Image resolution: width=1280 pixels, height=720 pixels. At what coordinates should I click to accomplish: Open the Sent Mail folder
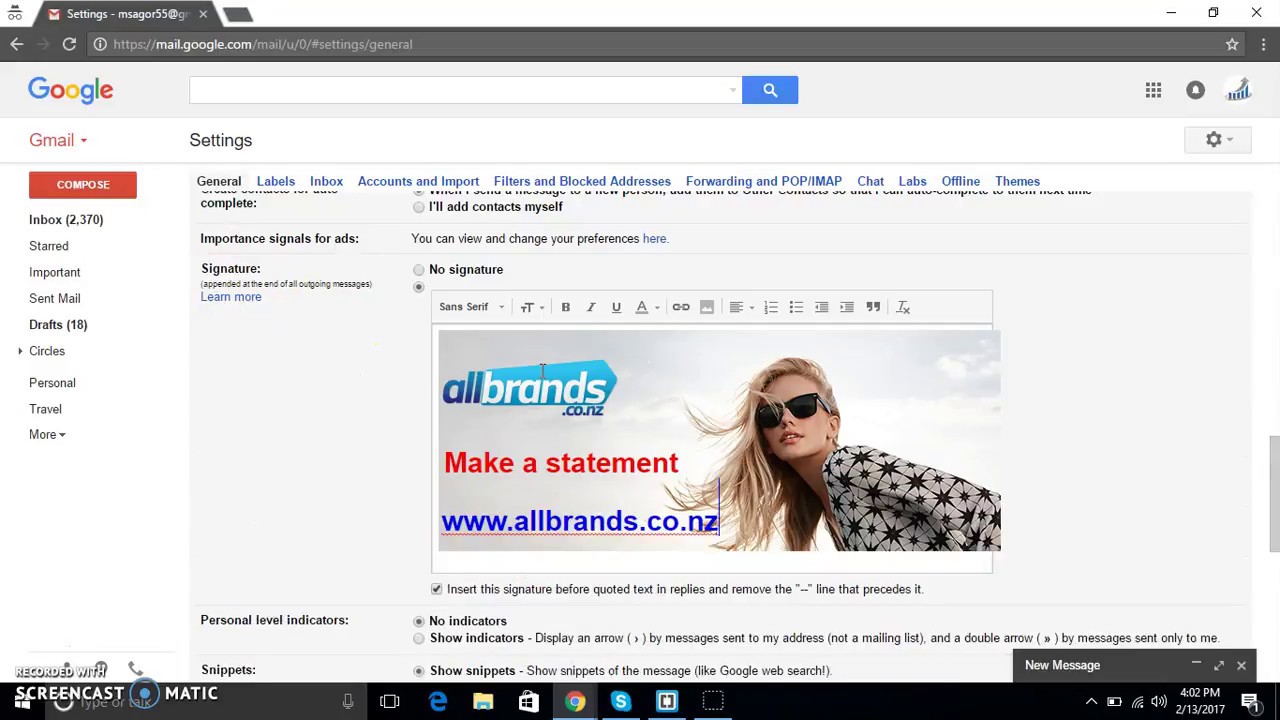[55, 299]
